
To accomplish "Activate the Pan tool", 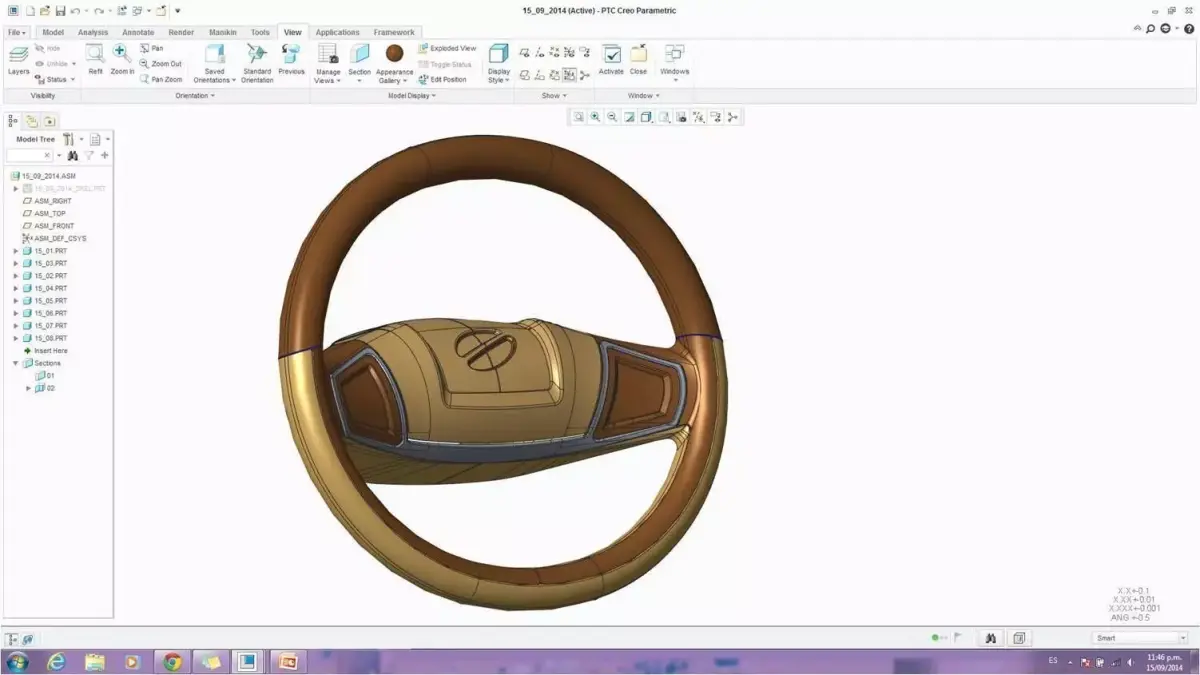I will (x=152, y=48).
